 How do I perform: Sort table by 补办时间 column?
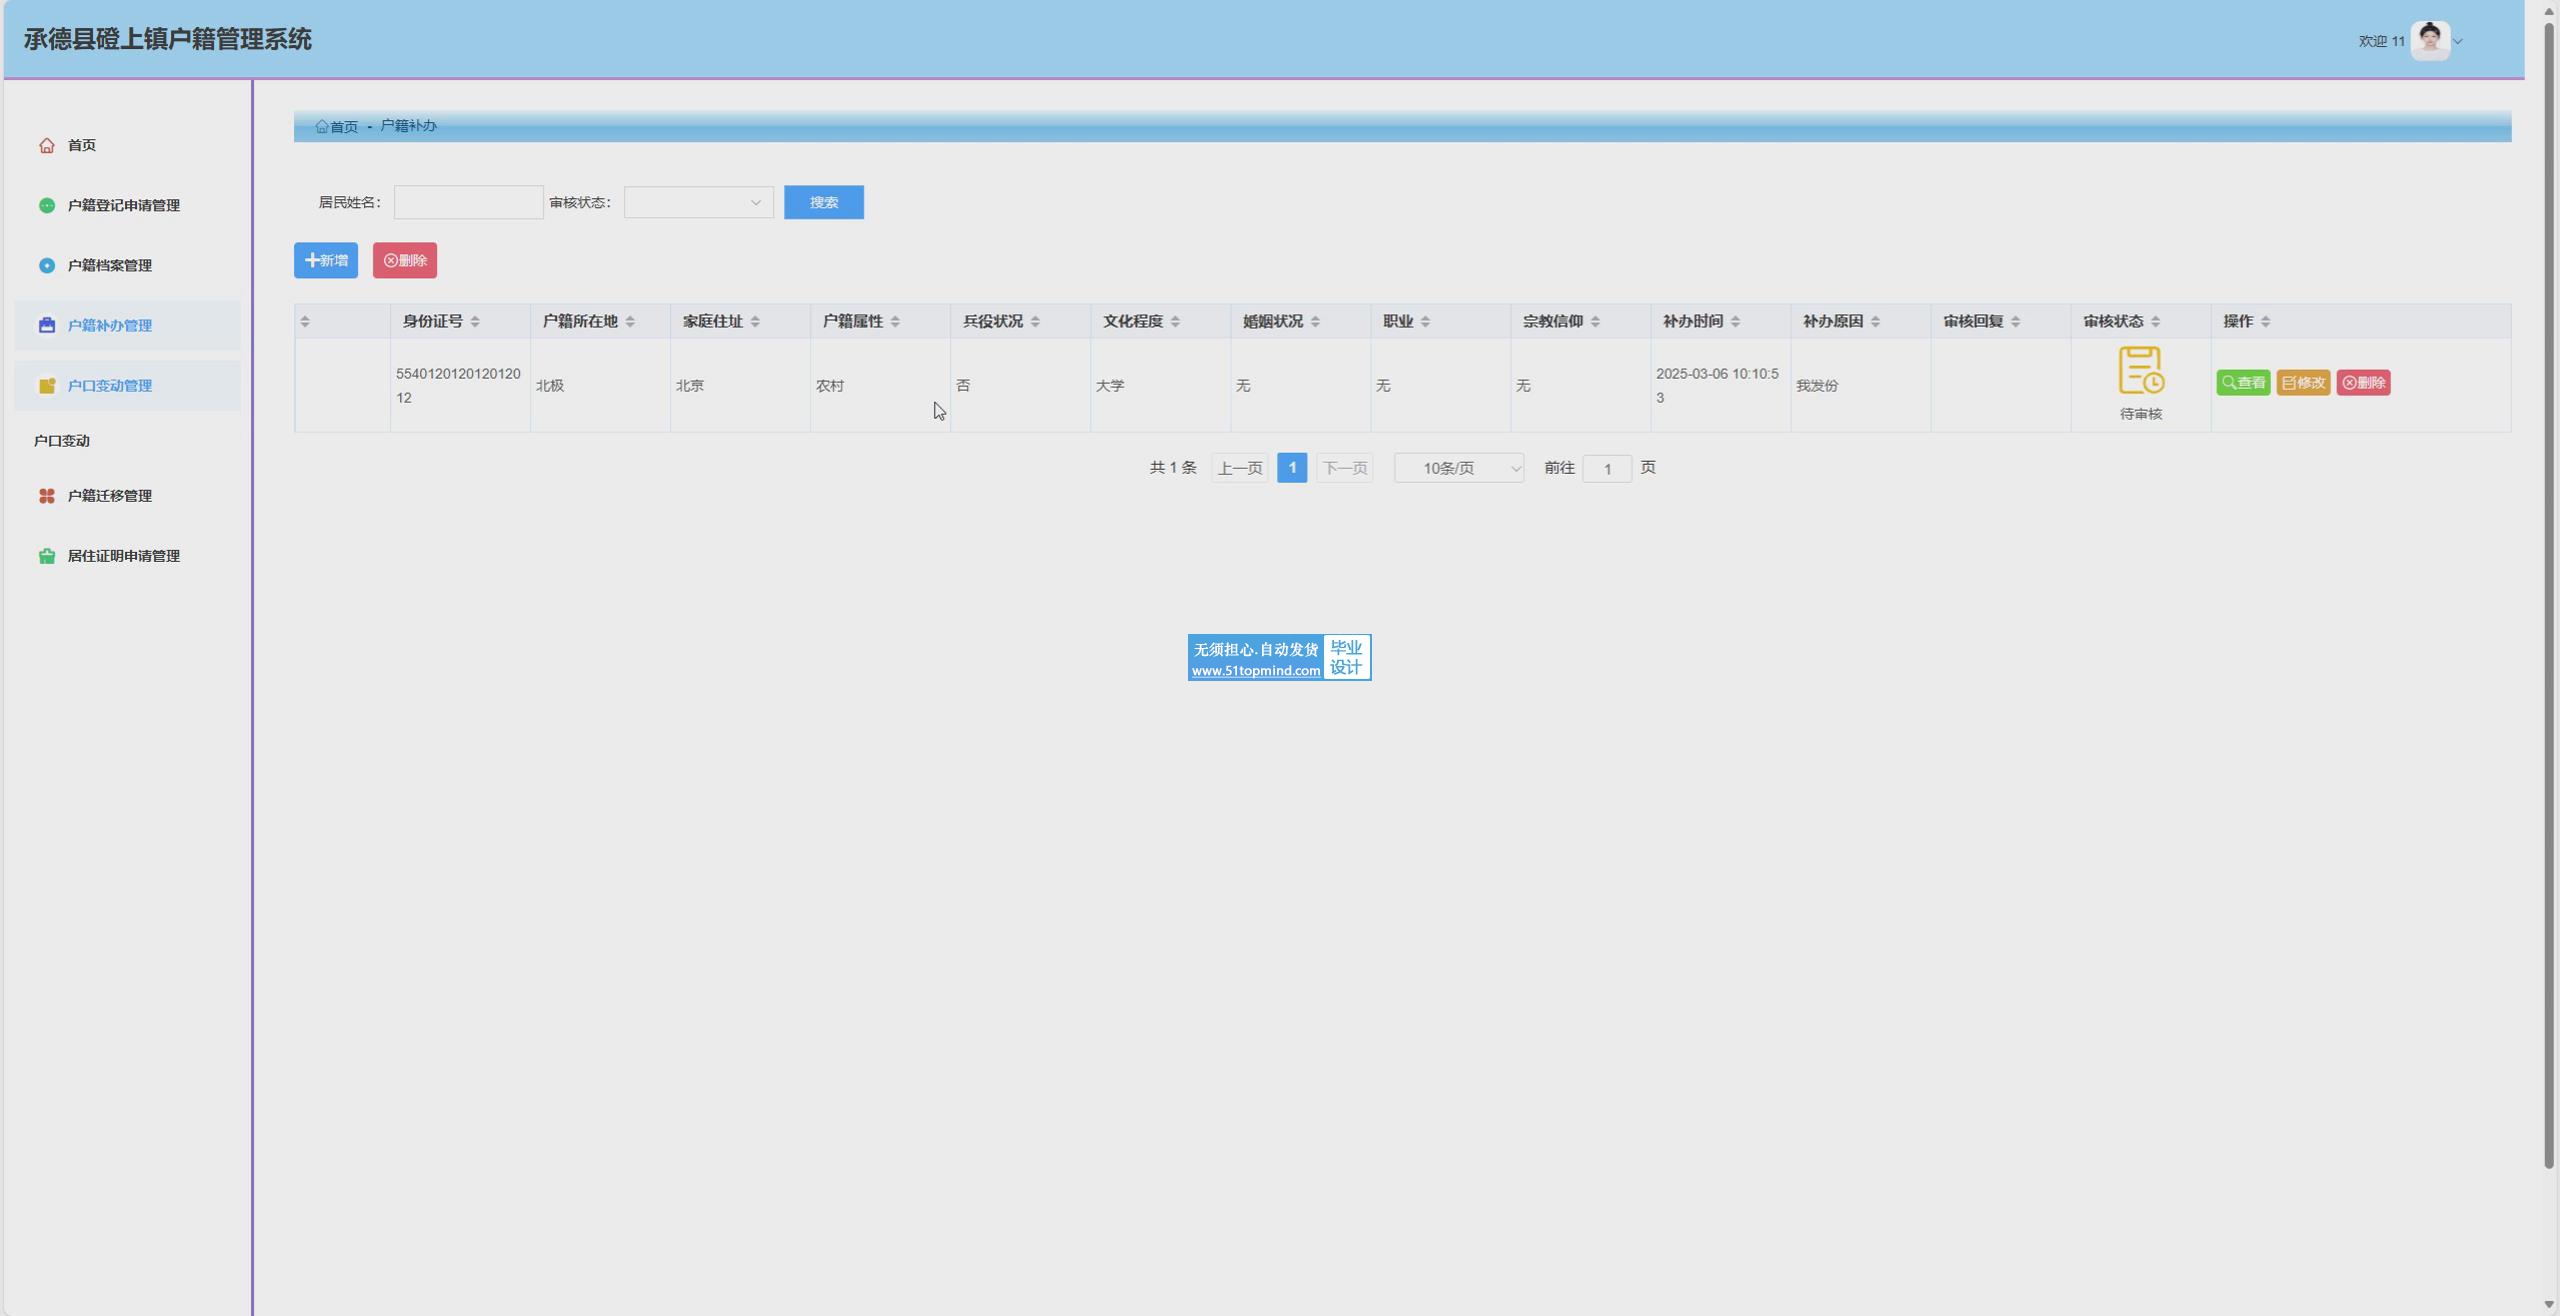pyautogui.click(x=1735, y=322)
